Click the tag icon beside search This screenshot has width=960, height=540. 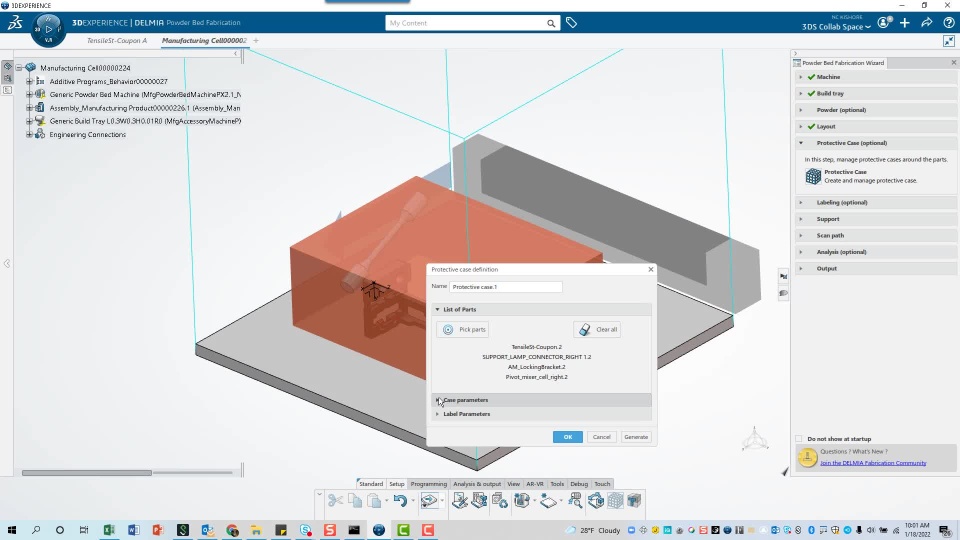(x=571, y=23)
